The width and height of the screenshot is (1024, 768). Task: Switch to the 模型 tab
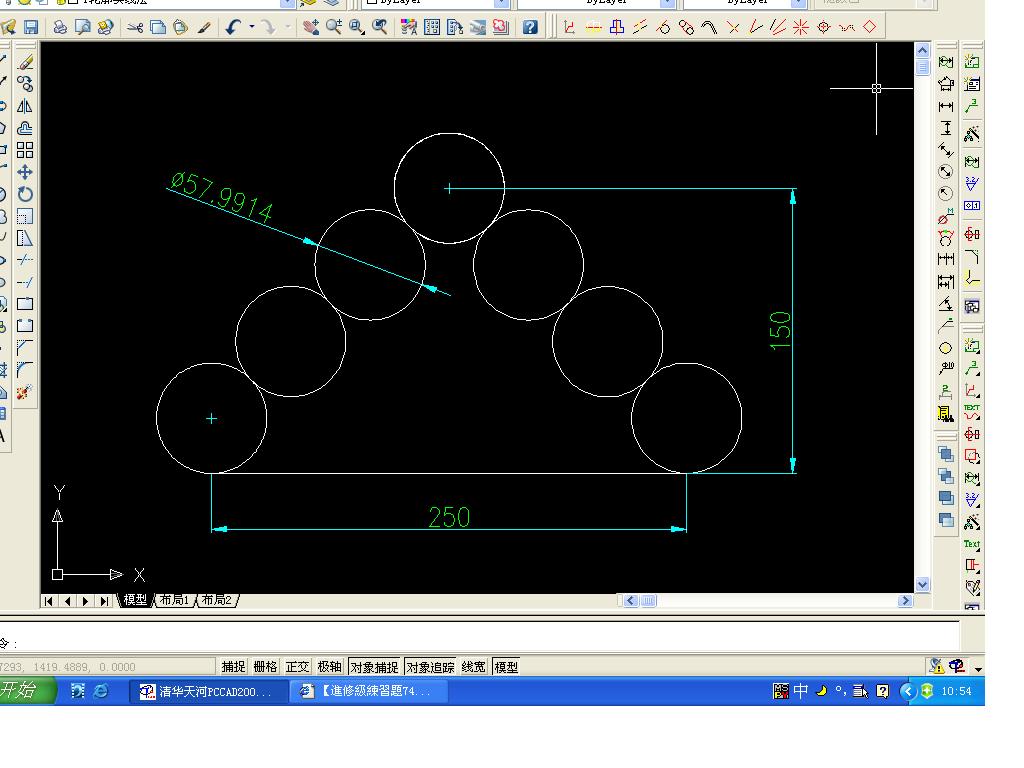(135, 600)
